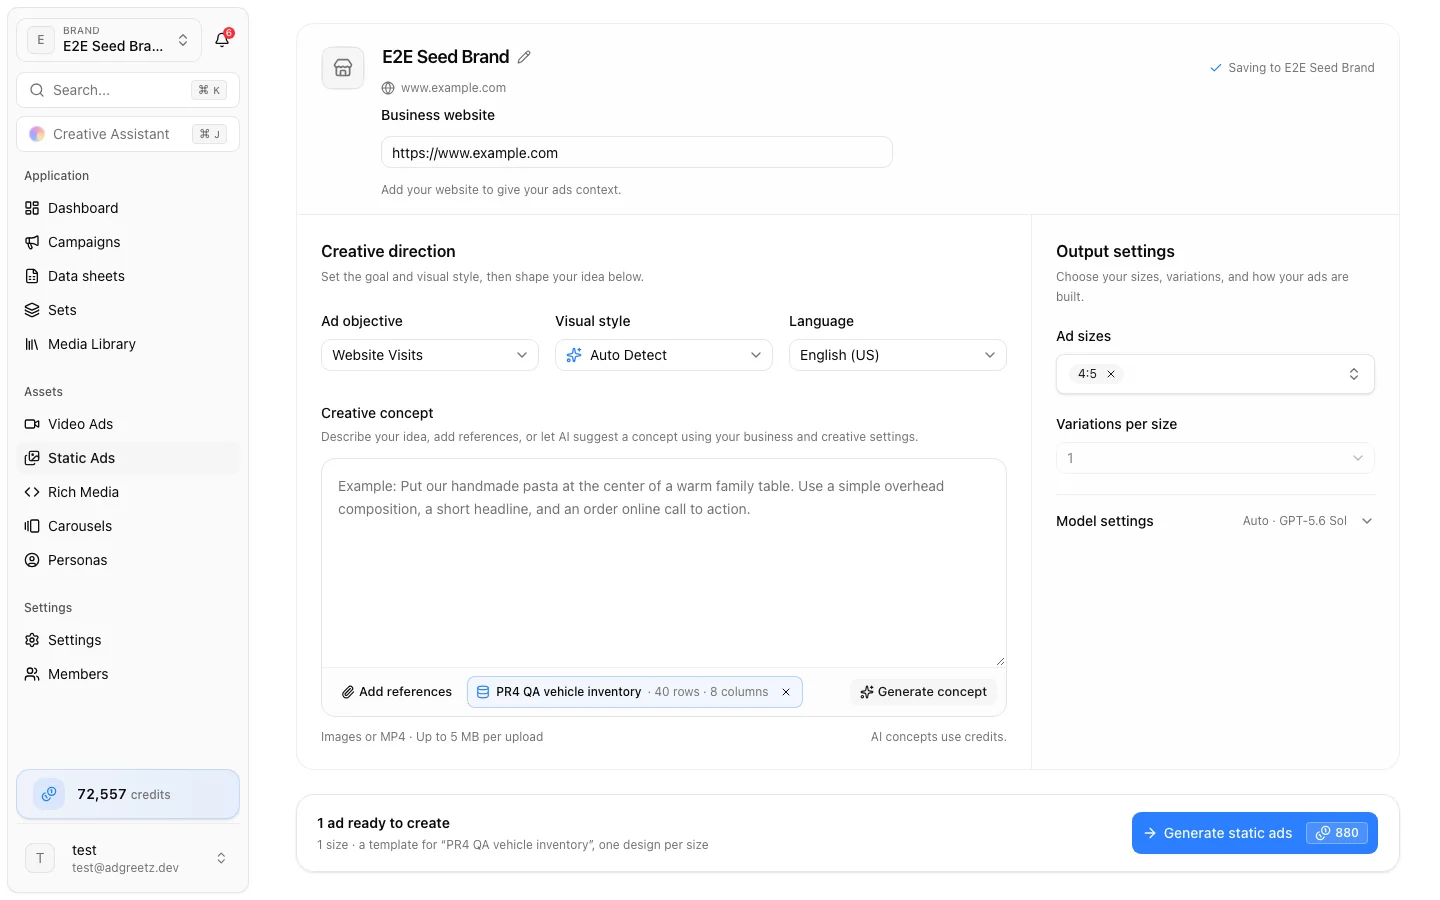This screenshot has width=1440, height=900.
Task: Click Add references button
Action: (397, 692)
